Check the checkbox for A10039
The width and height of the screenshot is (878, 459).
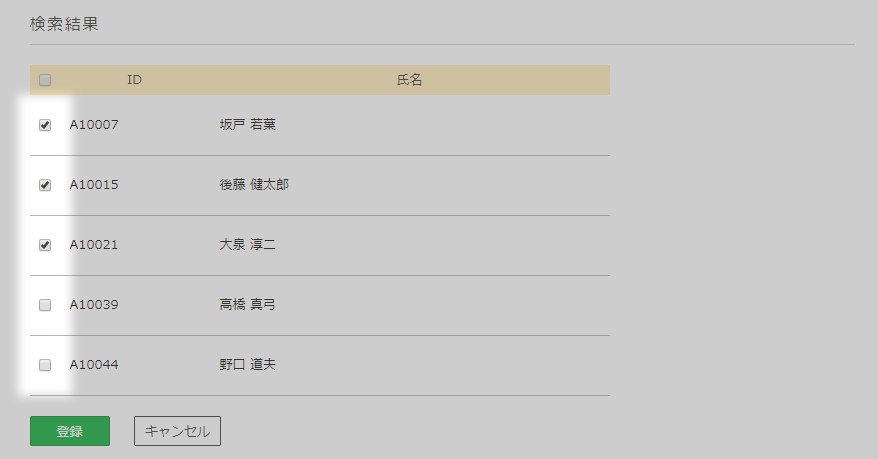pyautogui.click(x=45, y=305)
